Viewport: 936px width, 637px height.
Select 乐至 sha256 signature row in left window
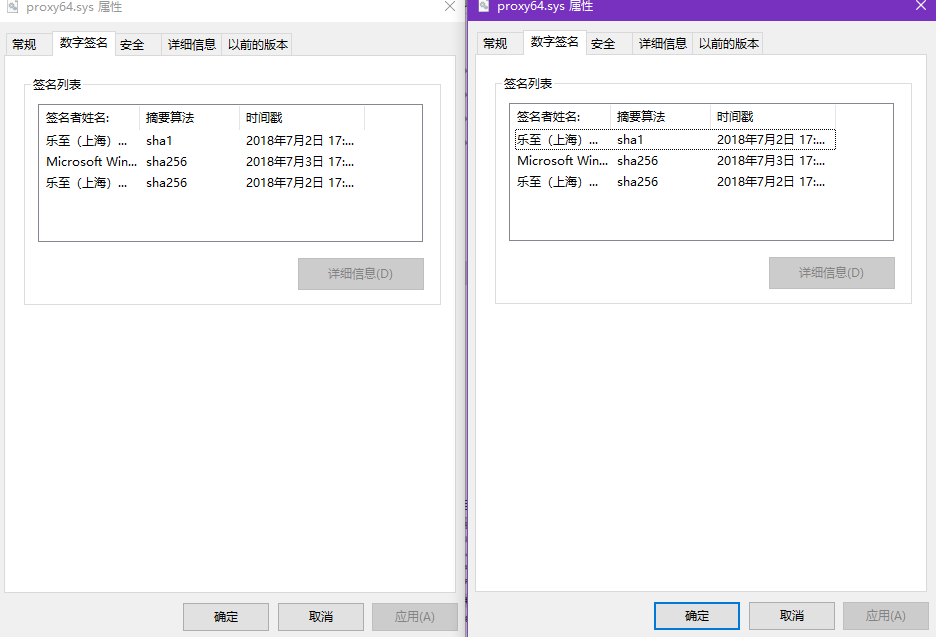pyautogui.click(x=204, y=183)
